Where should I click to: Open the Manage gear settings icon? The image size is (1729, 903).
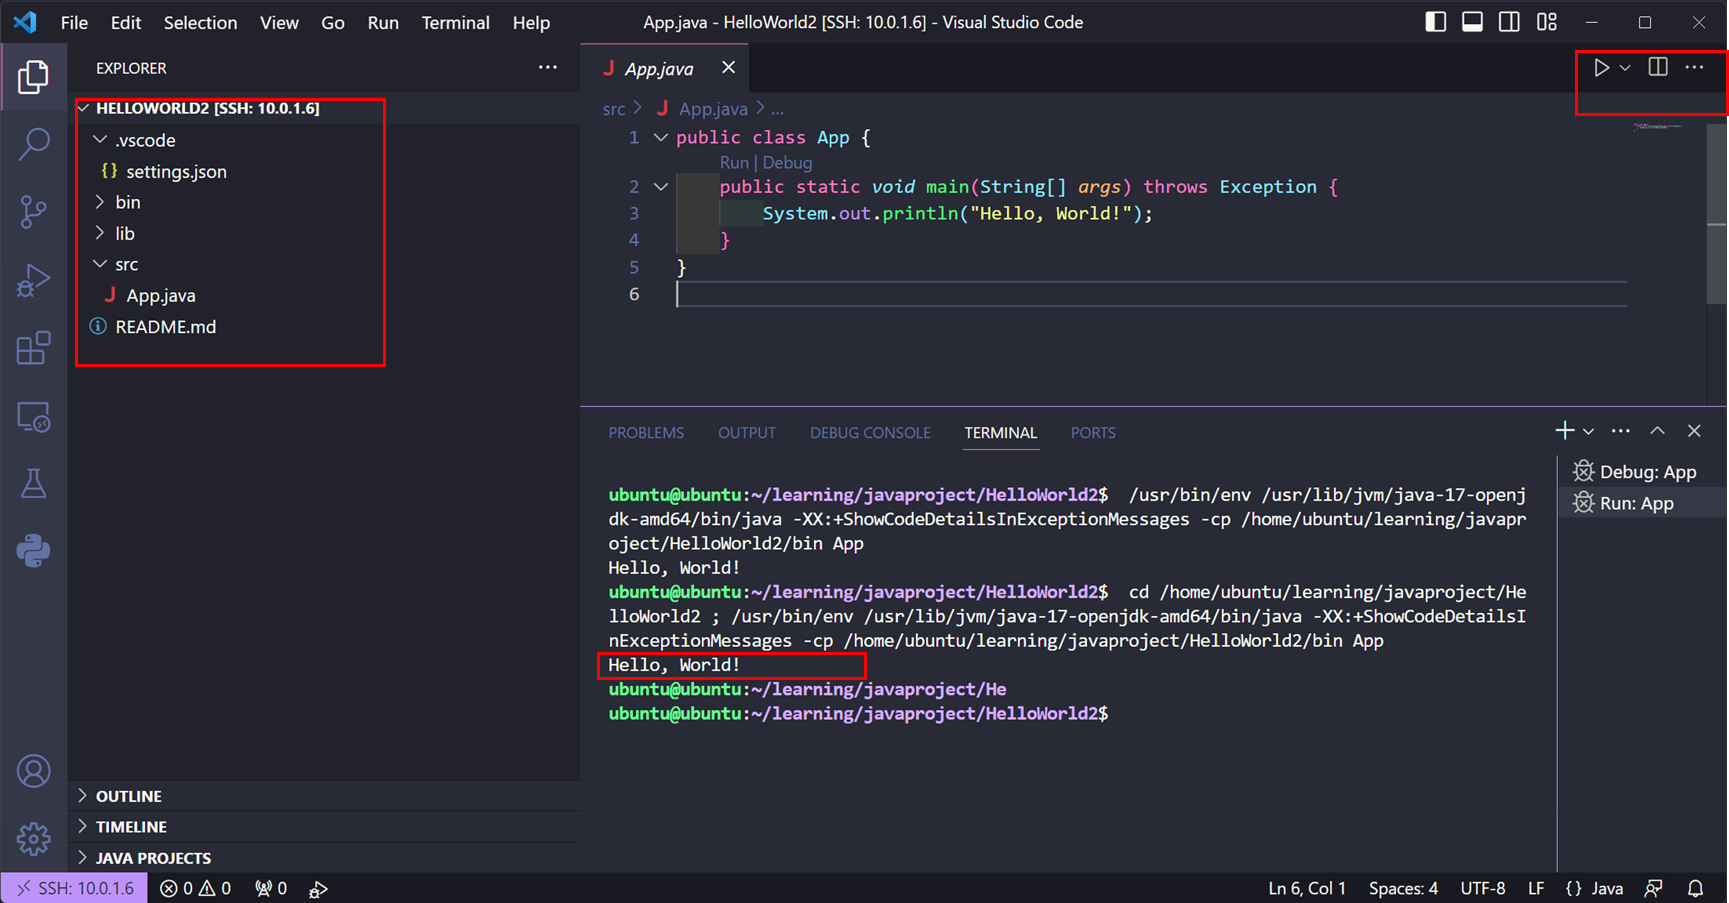click(33, 839)
